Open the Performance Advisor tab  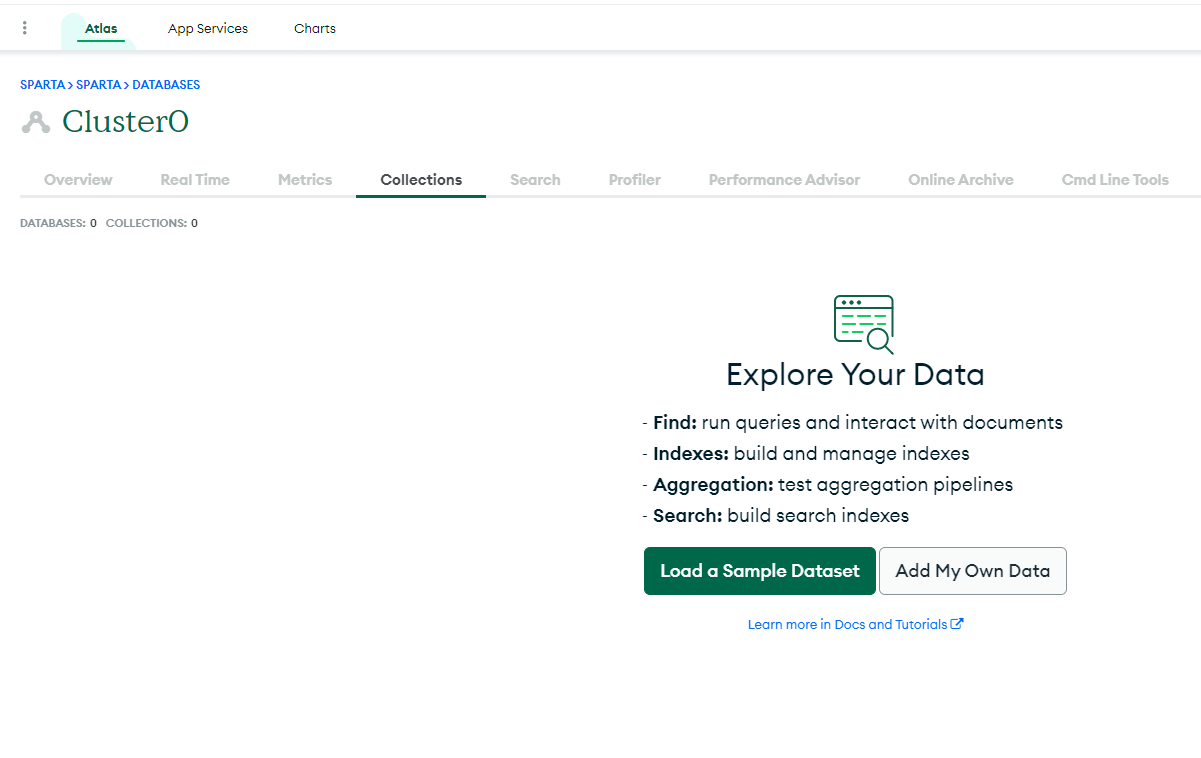point(784,180)
